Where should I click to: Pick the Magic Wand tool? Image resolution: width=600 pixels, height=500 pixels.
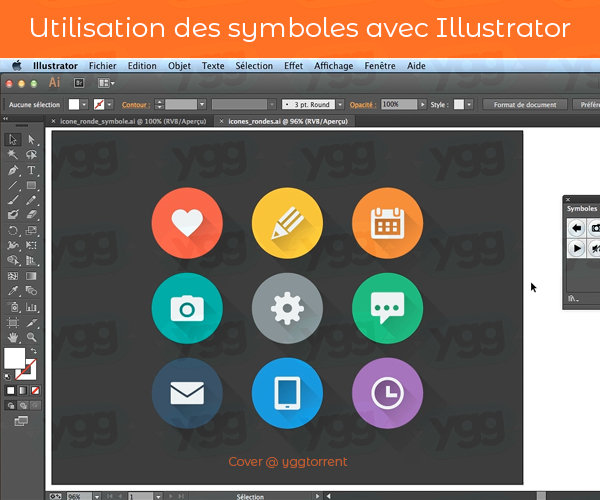click(13, 155)
